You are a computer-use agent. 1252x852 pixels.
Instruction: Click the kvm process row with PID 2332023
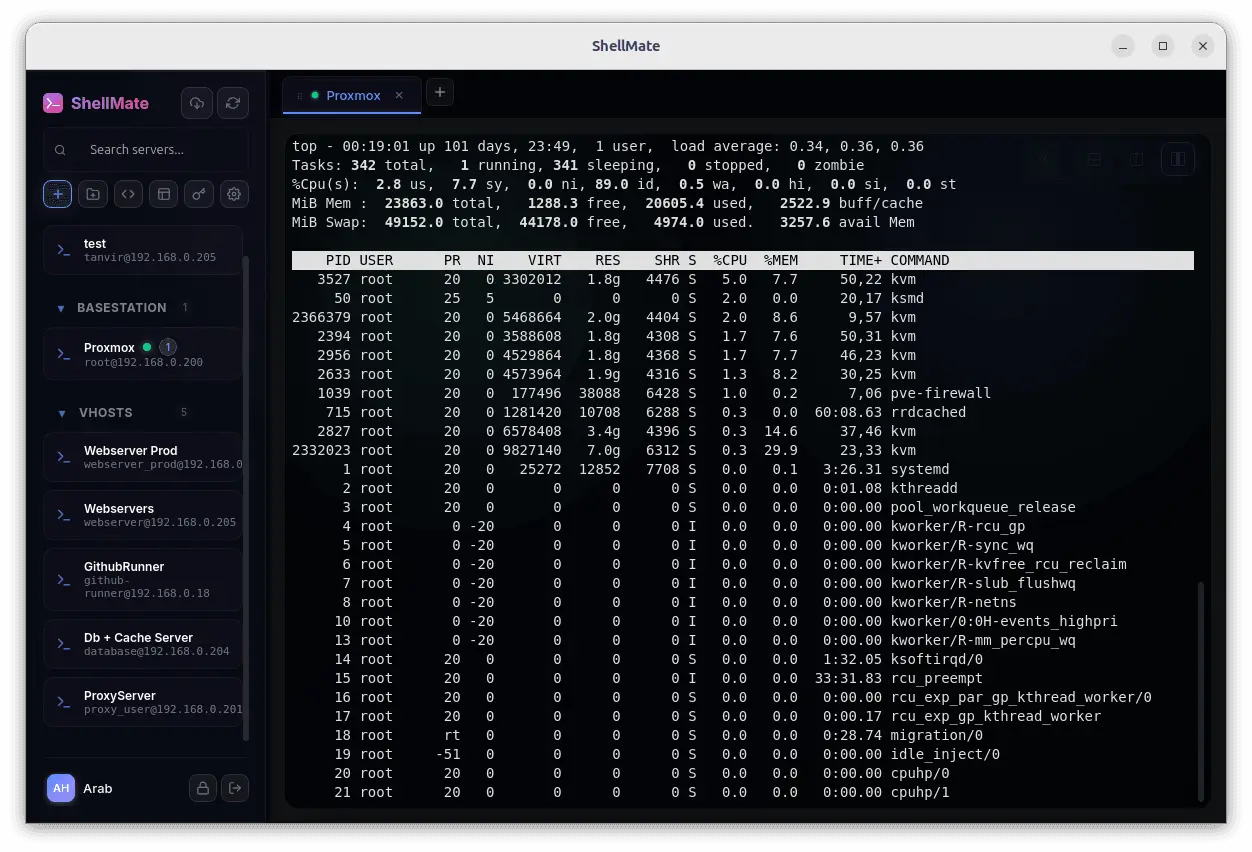tap(742, 450)
